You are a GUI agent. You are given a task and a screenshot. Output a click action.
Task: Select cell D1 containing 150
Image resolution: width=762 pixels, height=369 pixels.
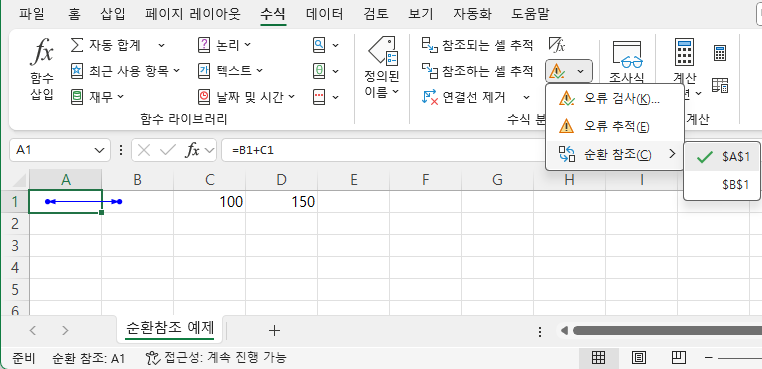[281, 201]
